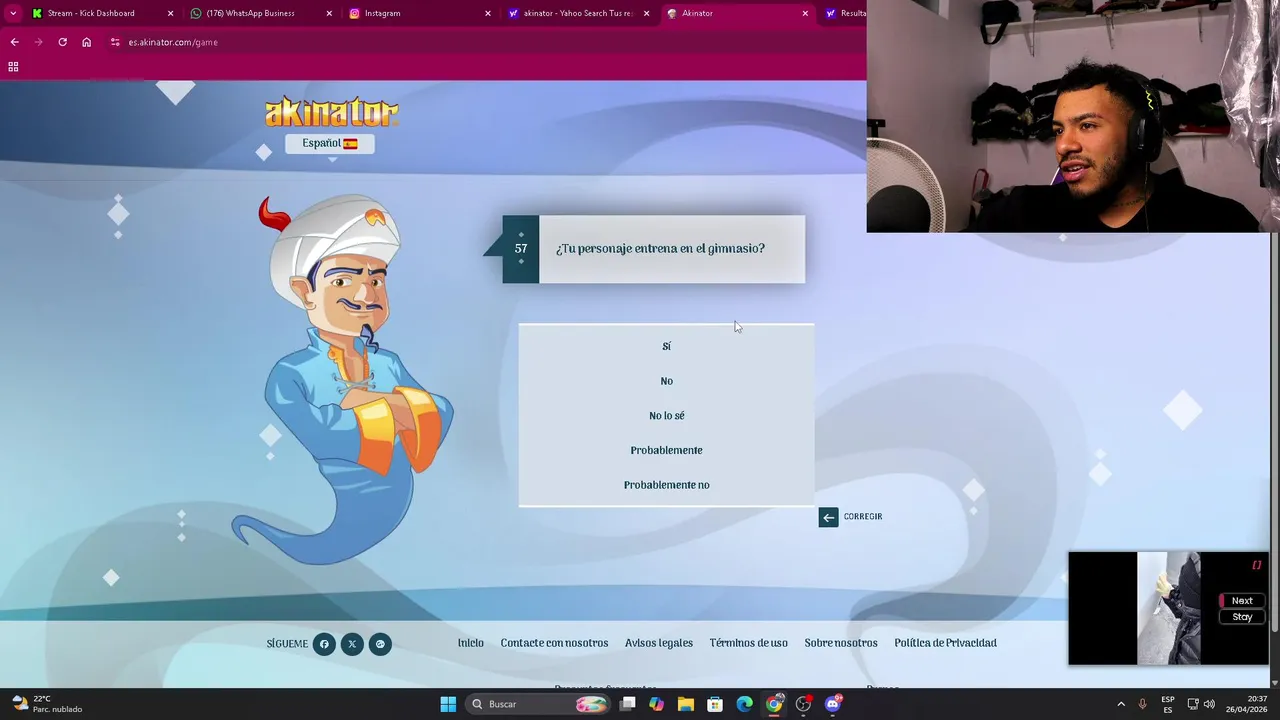The width and height of the screenshot is (1280, 720).
Task: Choose 'Probablemente no' as the answer
Action: (x=666, y=485)
